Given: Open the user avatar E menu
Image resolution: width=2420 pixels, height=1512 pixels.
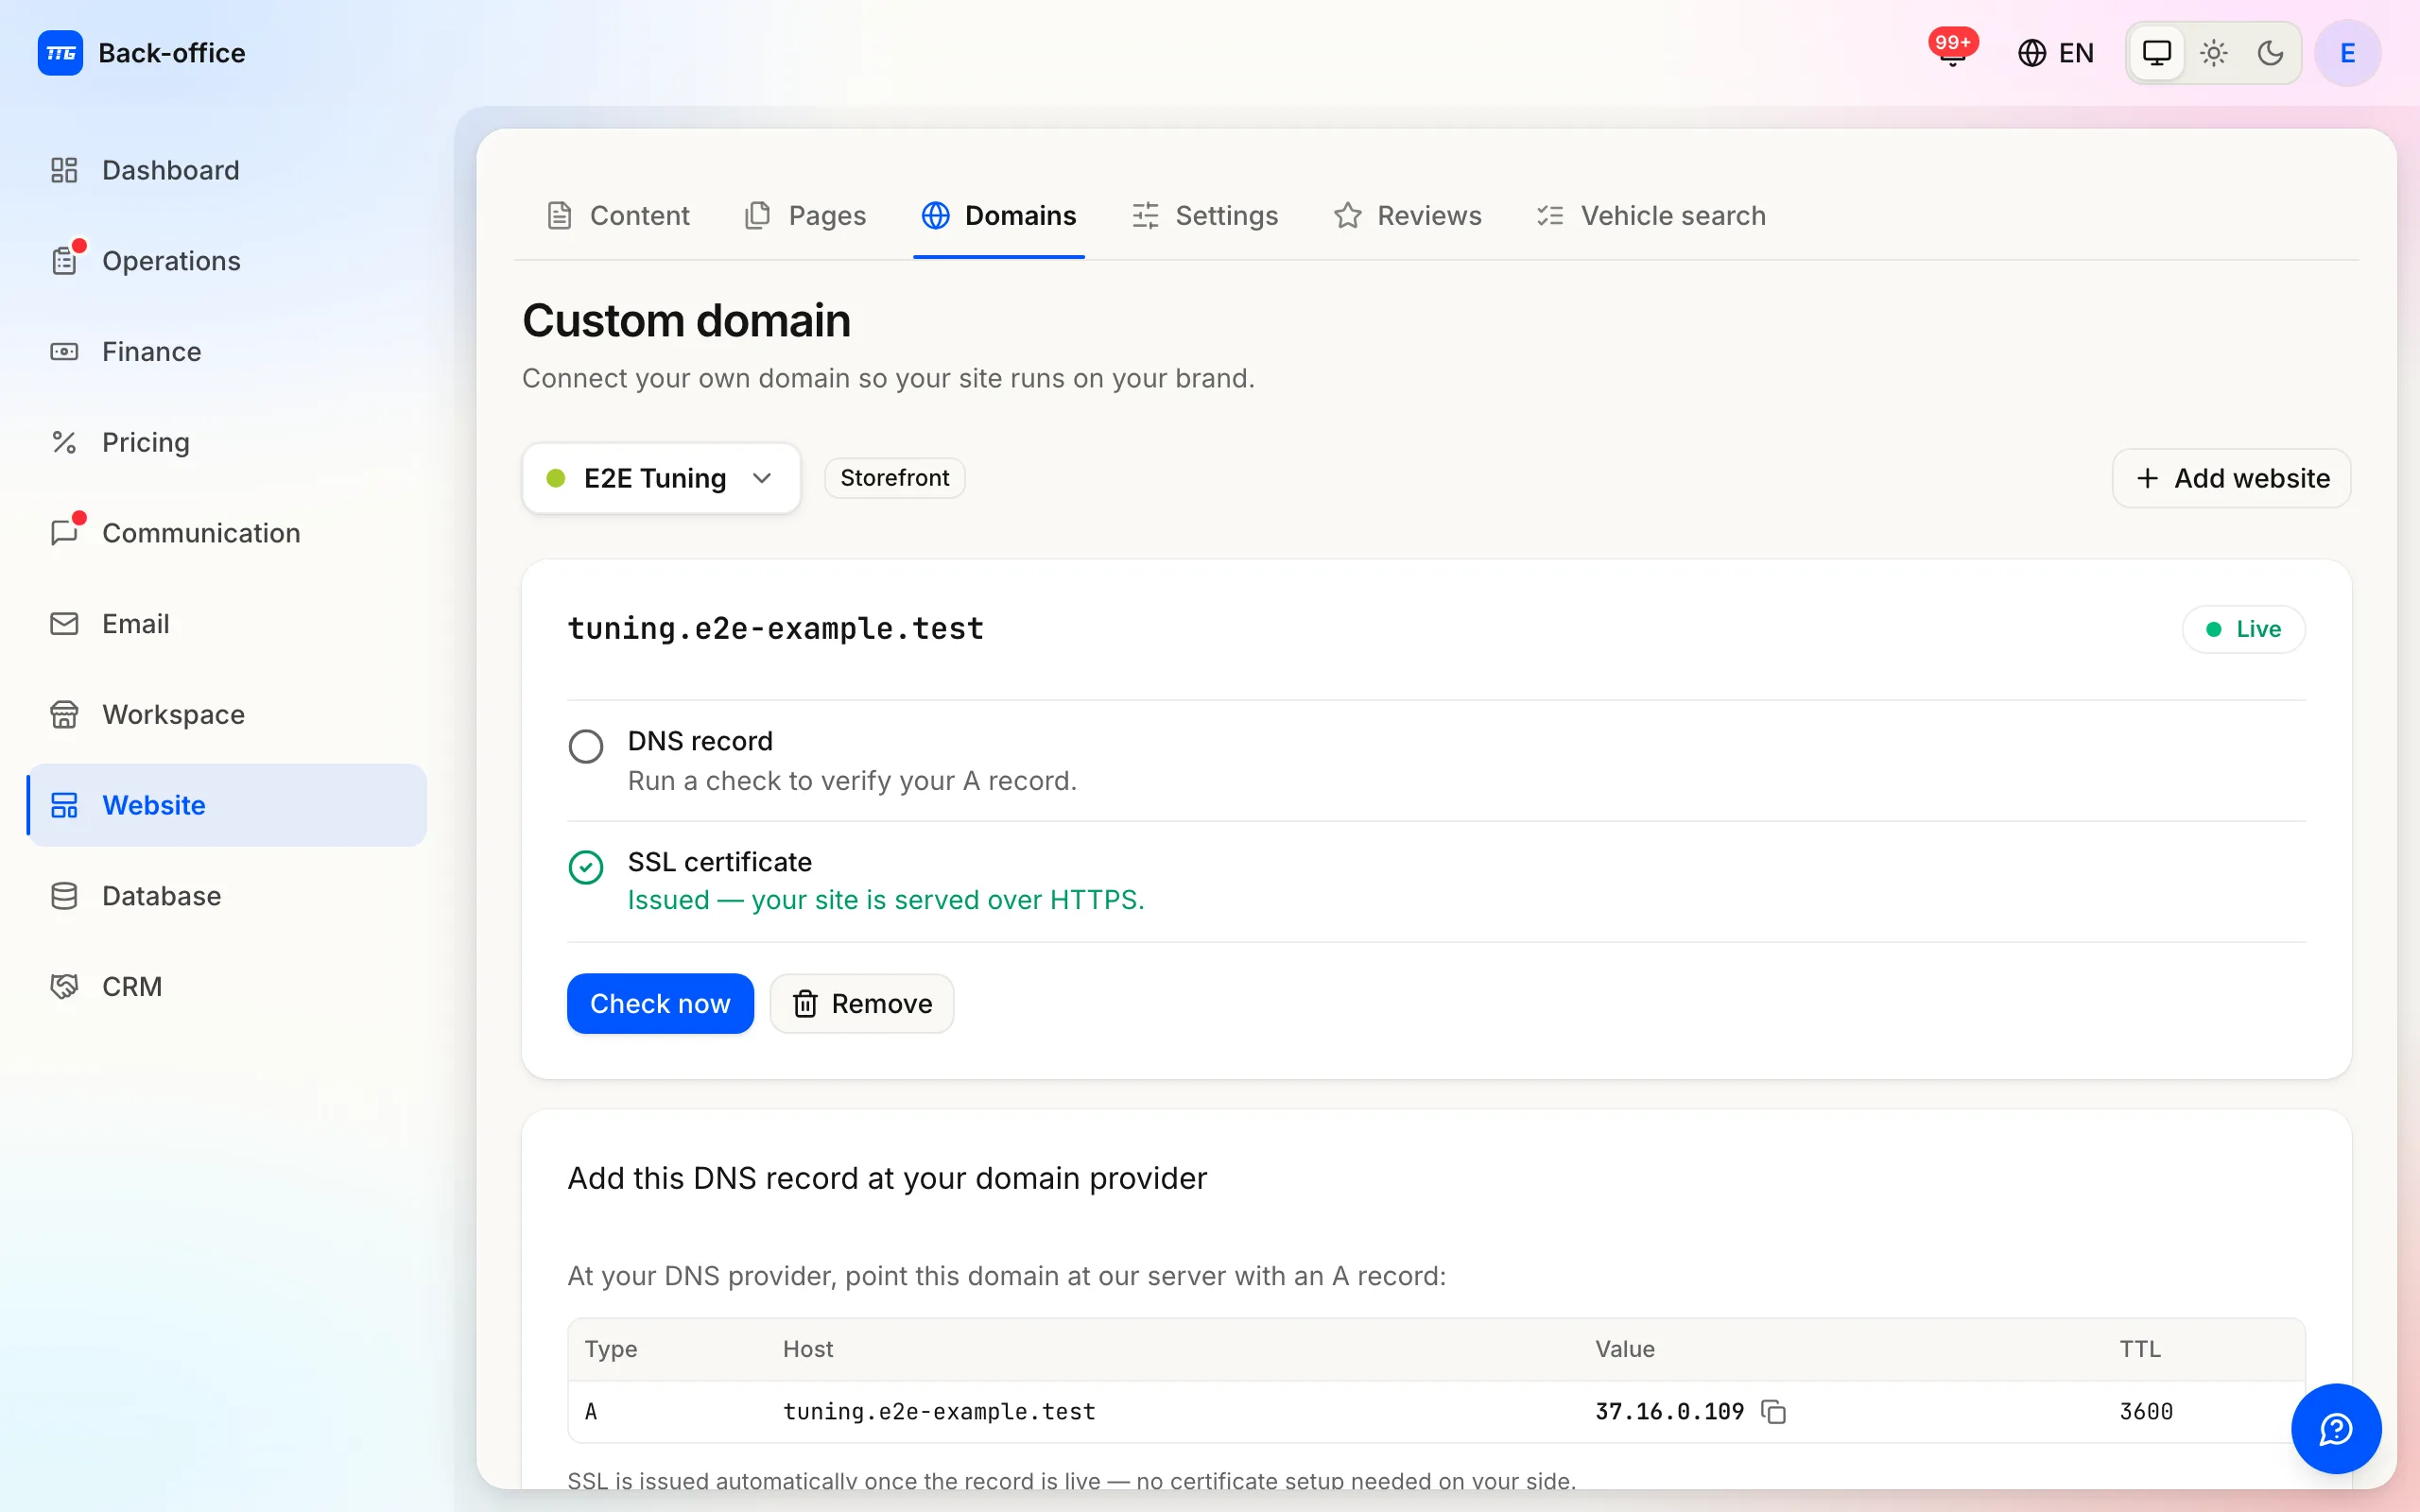Looking at the screenshot, I should pyautogui.click(x=2347, y=53).
